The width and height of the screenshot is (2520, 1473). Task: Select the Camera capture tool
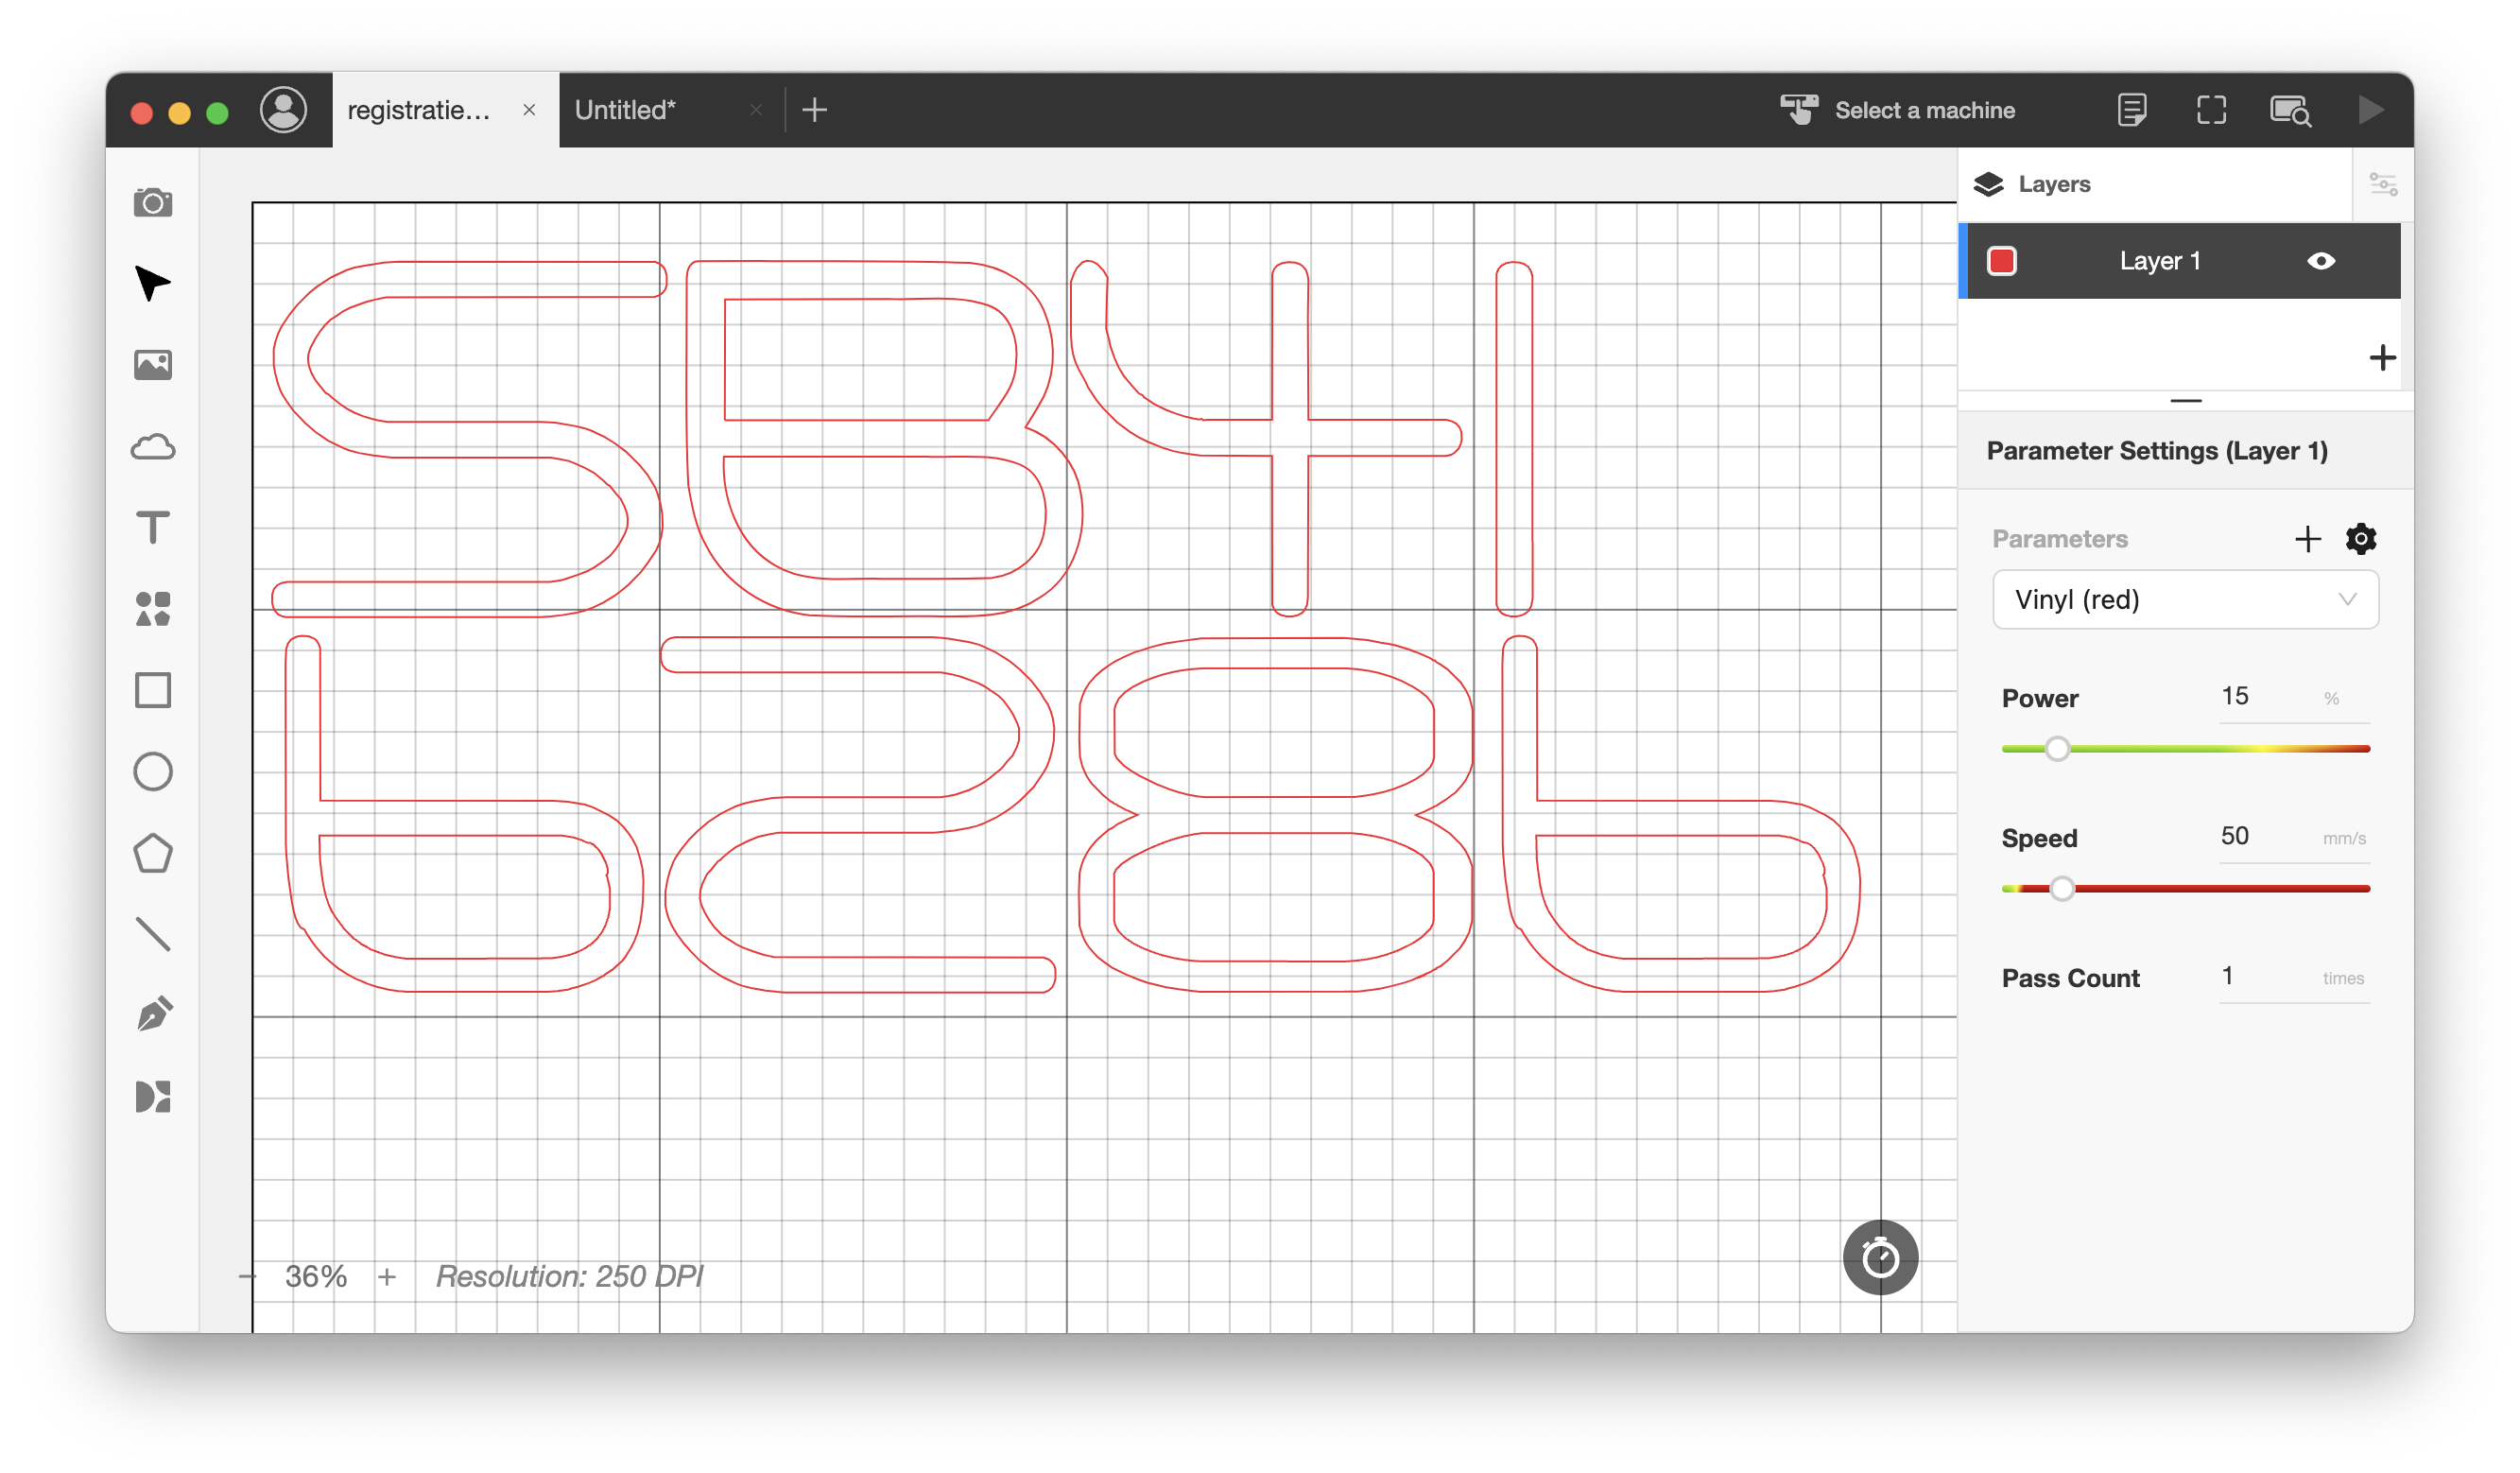point(153,202)
